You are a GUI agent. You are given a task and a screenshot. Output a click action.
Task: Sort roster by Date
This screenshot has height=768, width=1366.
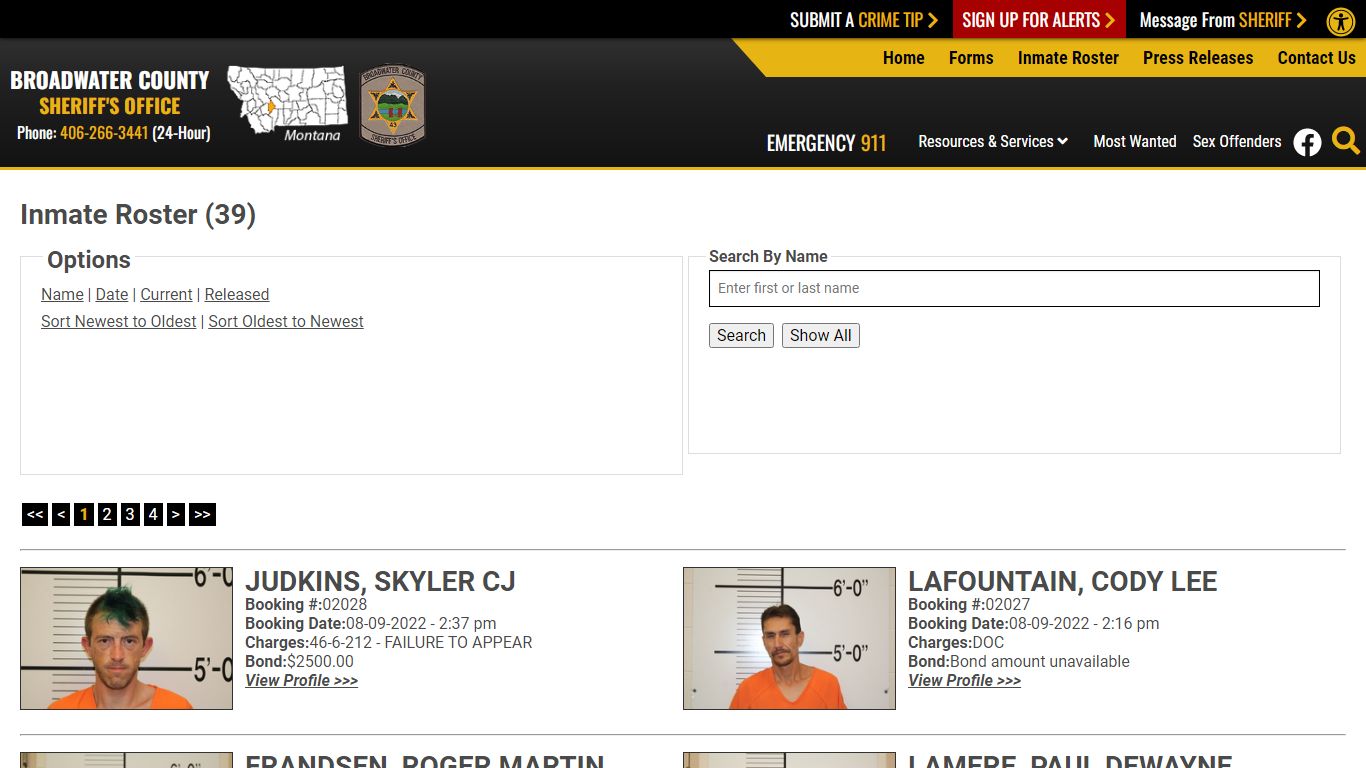tap(112, 294)
